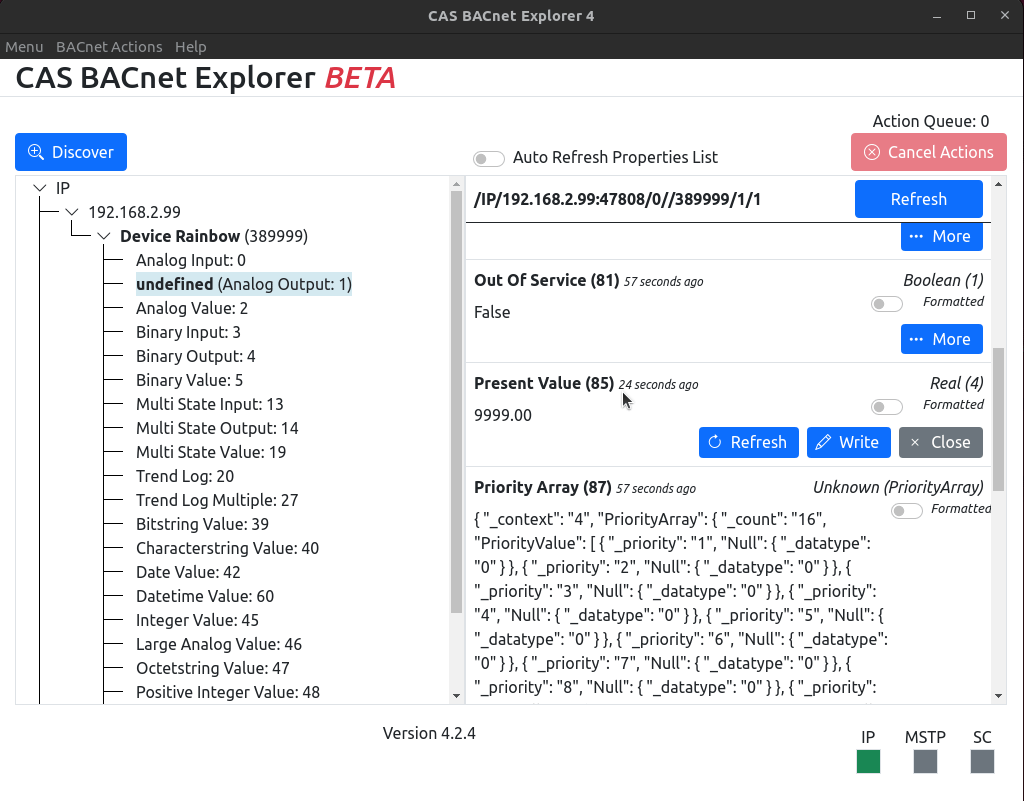Select Trend Log Multiple: 27
The image size is (1024, 801).
click(x=217, y=501)
